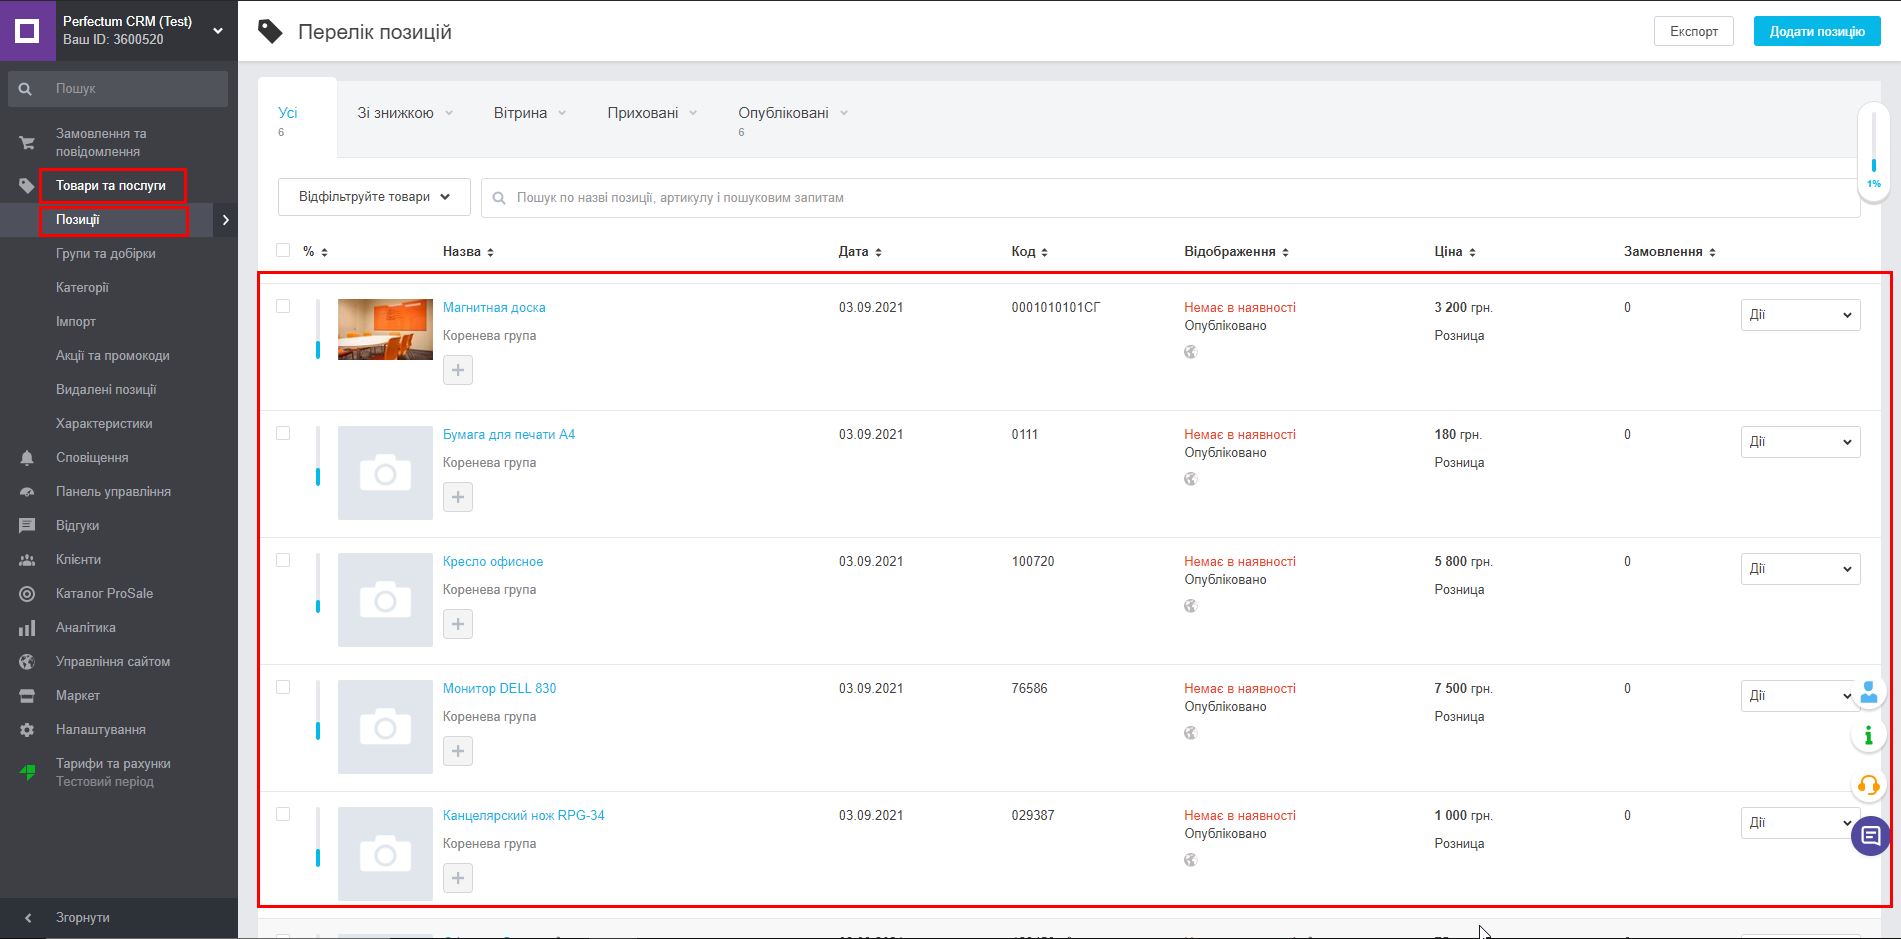Screen dimensions: 1901x939
Task: Click the plus icon under Магнитная доска
Action: pyautogui.click(x=458, y=370)
